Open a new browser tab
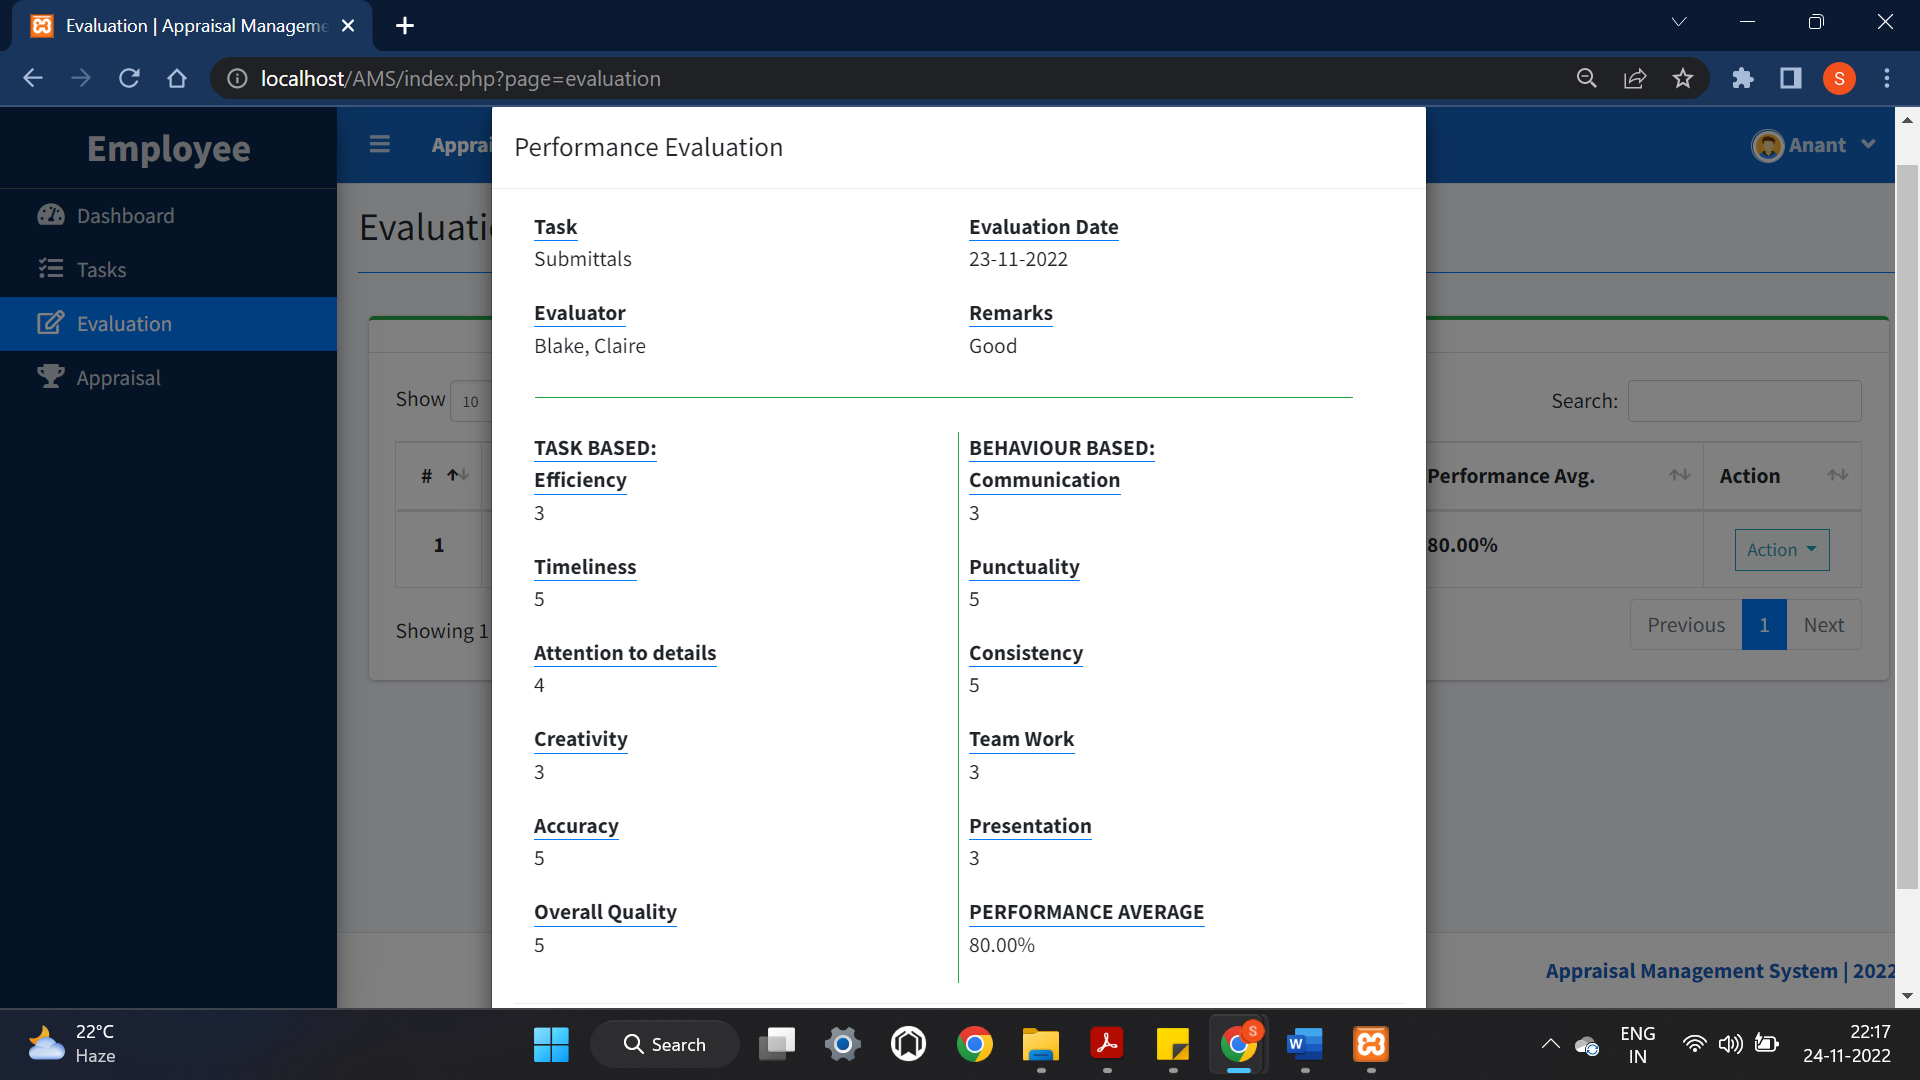Image resolution: width=1920 pixels, height=1080 pixels. [404, 26]
